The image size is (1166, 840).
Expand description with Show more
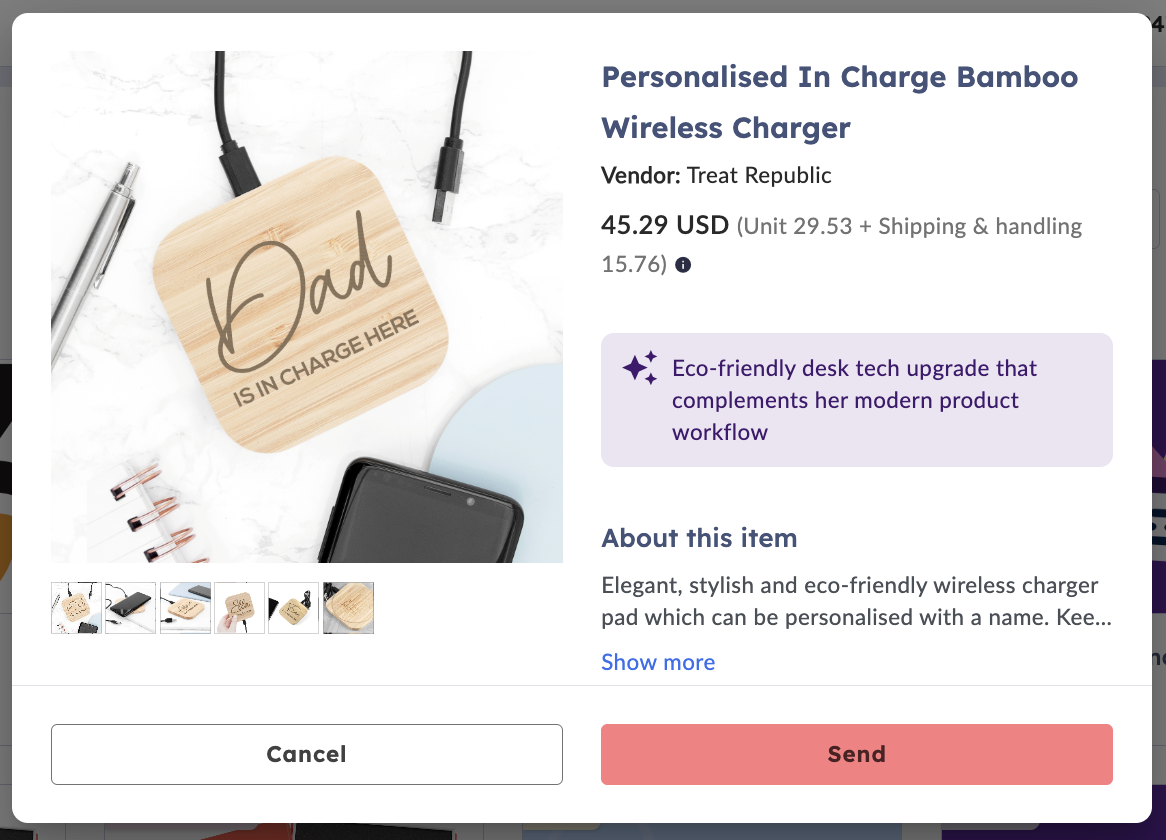click(658, 662)
